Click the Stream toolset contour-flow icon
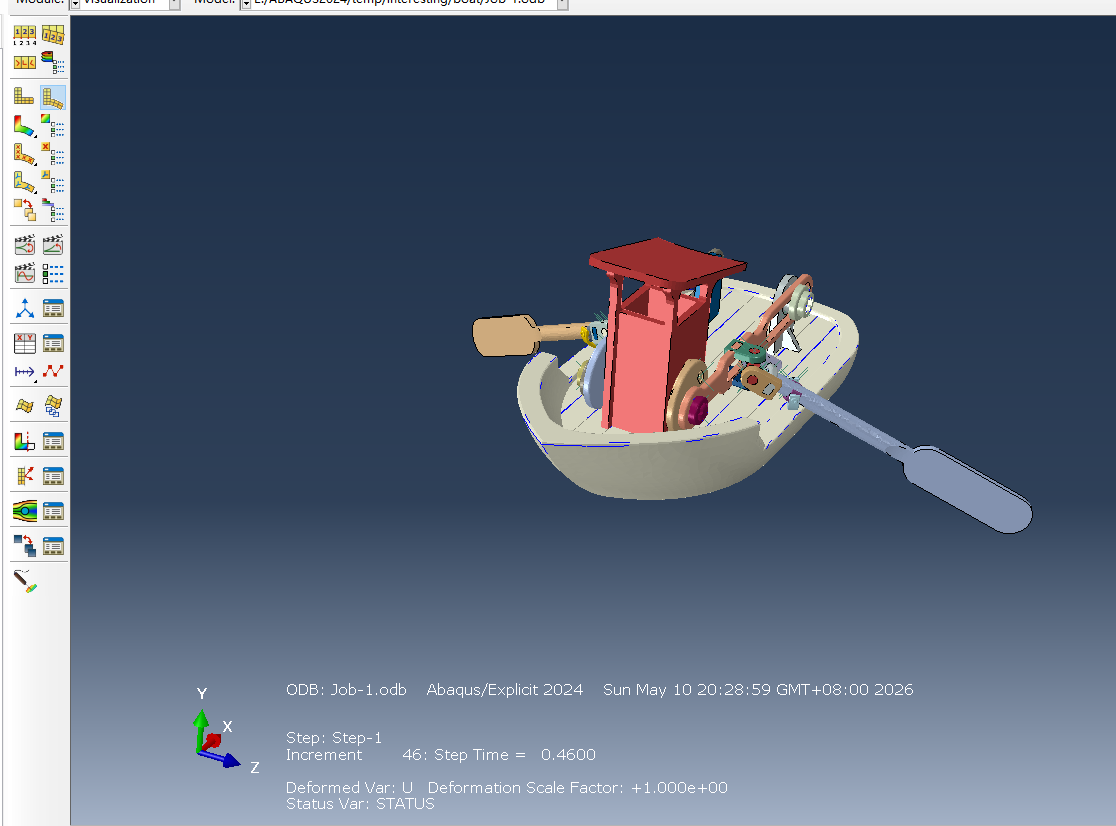The height and width of the screenshot is (826, 1116). point(24,511)
